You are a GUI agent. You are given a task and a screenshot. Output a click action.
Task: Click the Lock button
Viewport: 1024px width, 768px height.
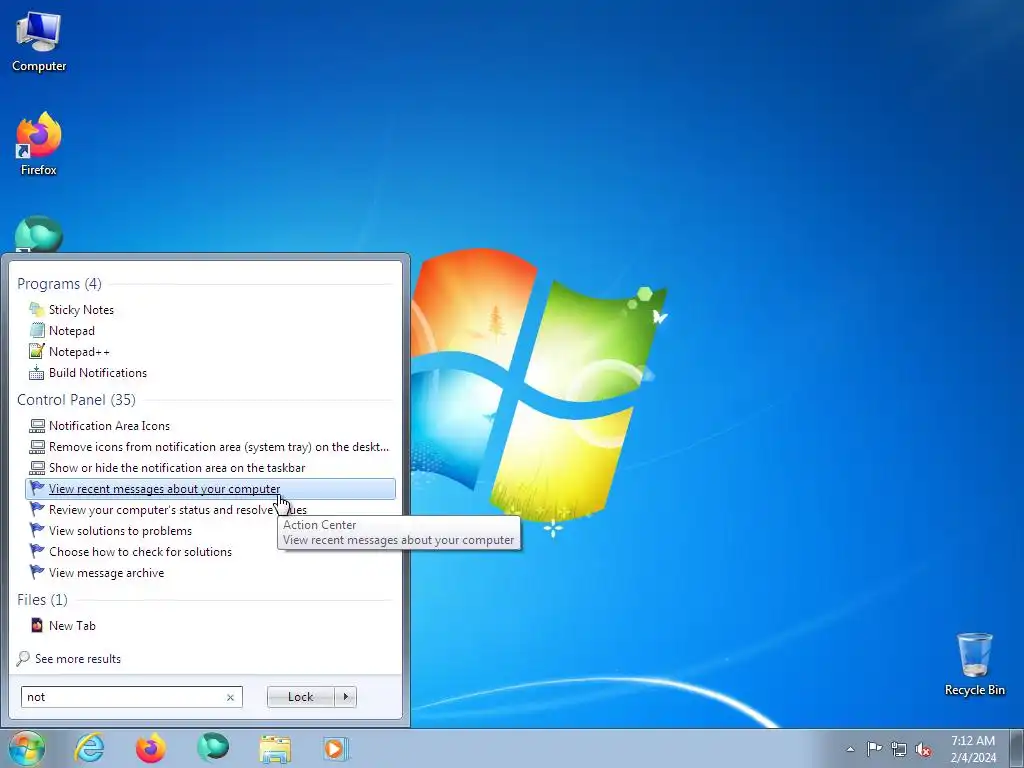[300, 697]
